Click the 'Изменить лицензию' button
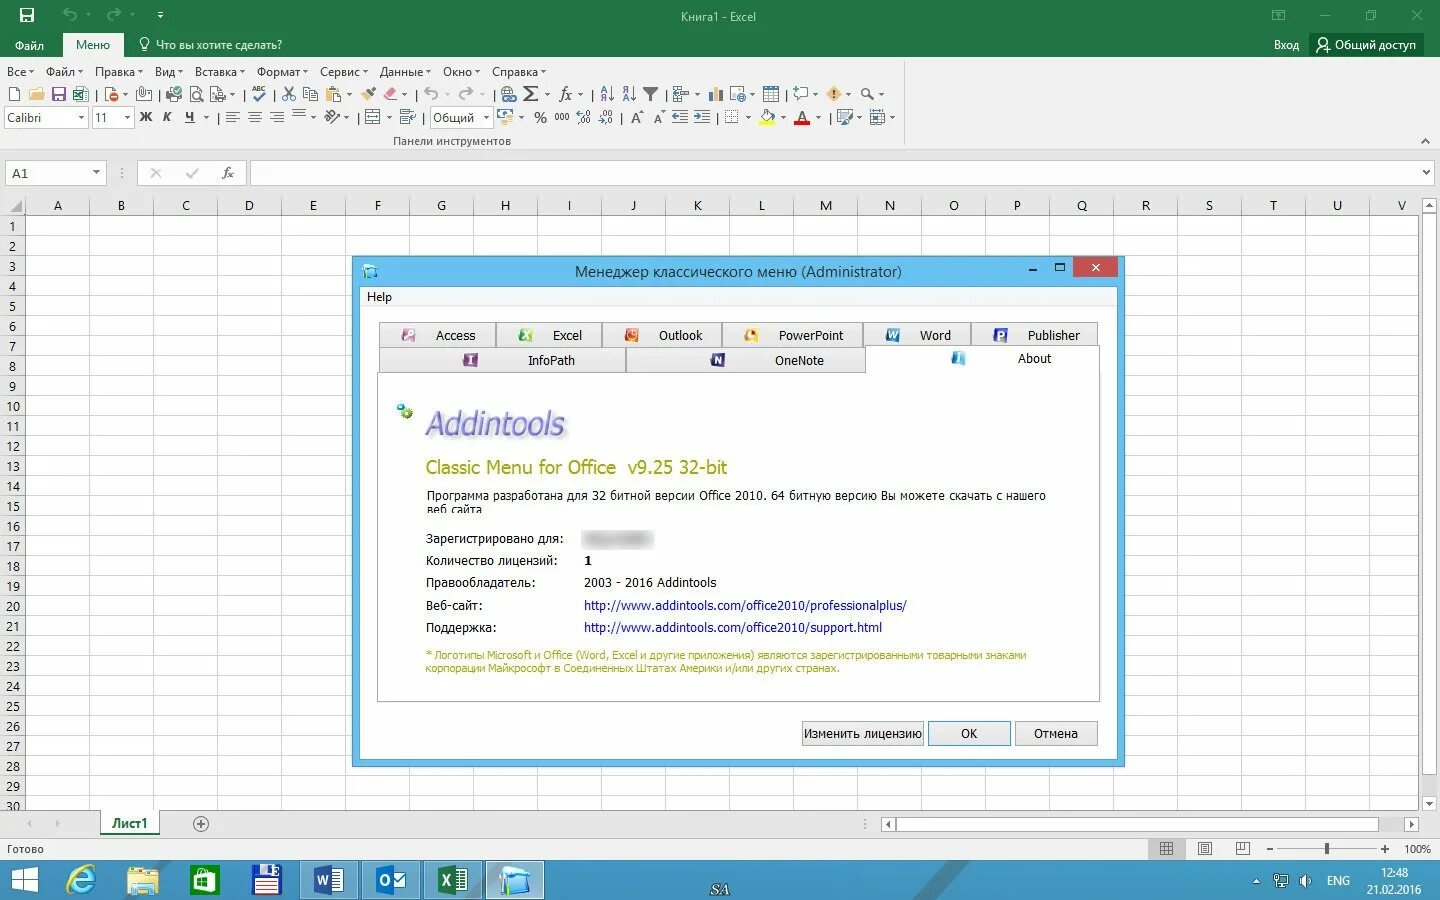The width and height of the screenshot is (1440, 900). click(863, 733)
